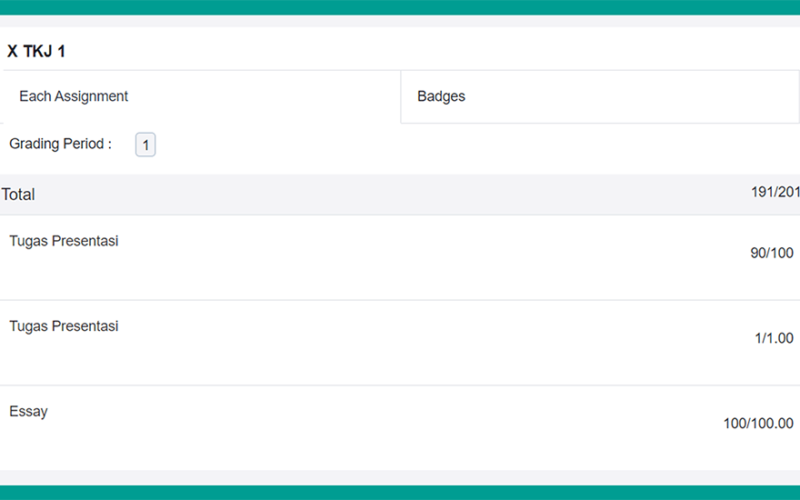Select grading period 1 button

coord(145,145)
